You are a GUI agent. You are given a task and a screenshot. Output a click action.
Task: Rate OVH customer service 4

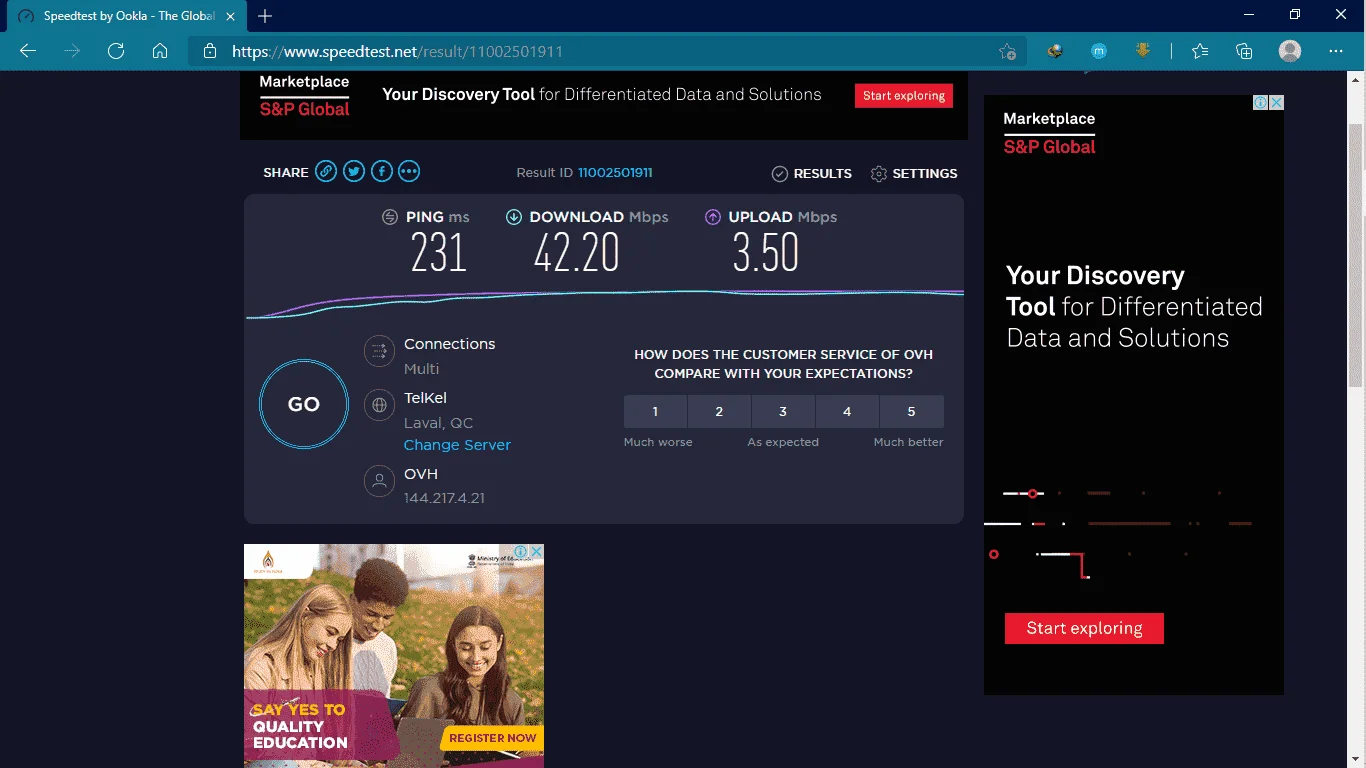[847, 411]
